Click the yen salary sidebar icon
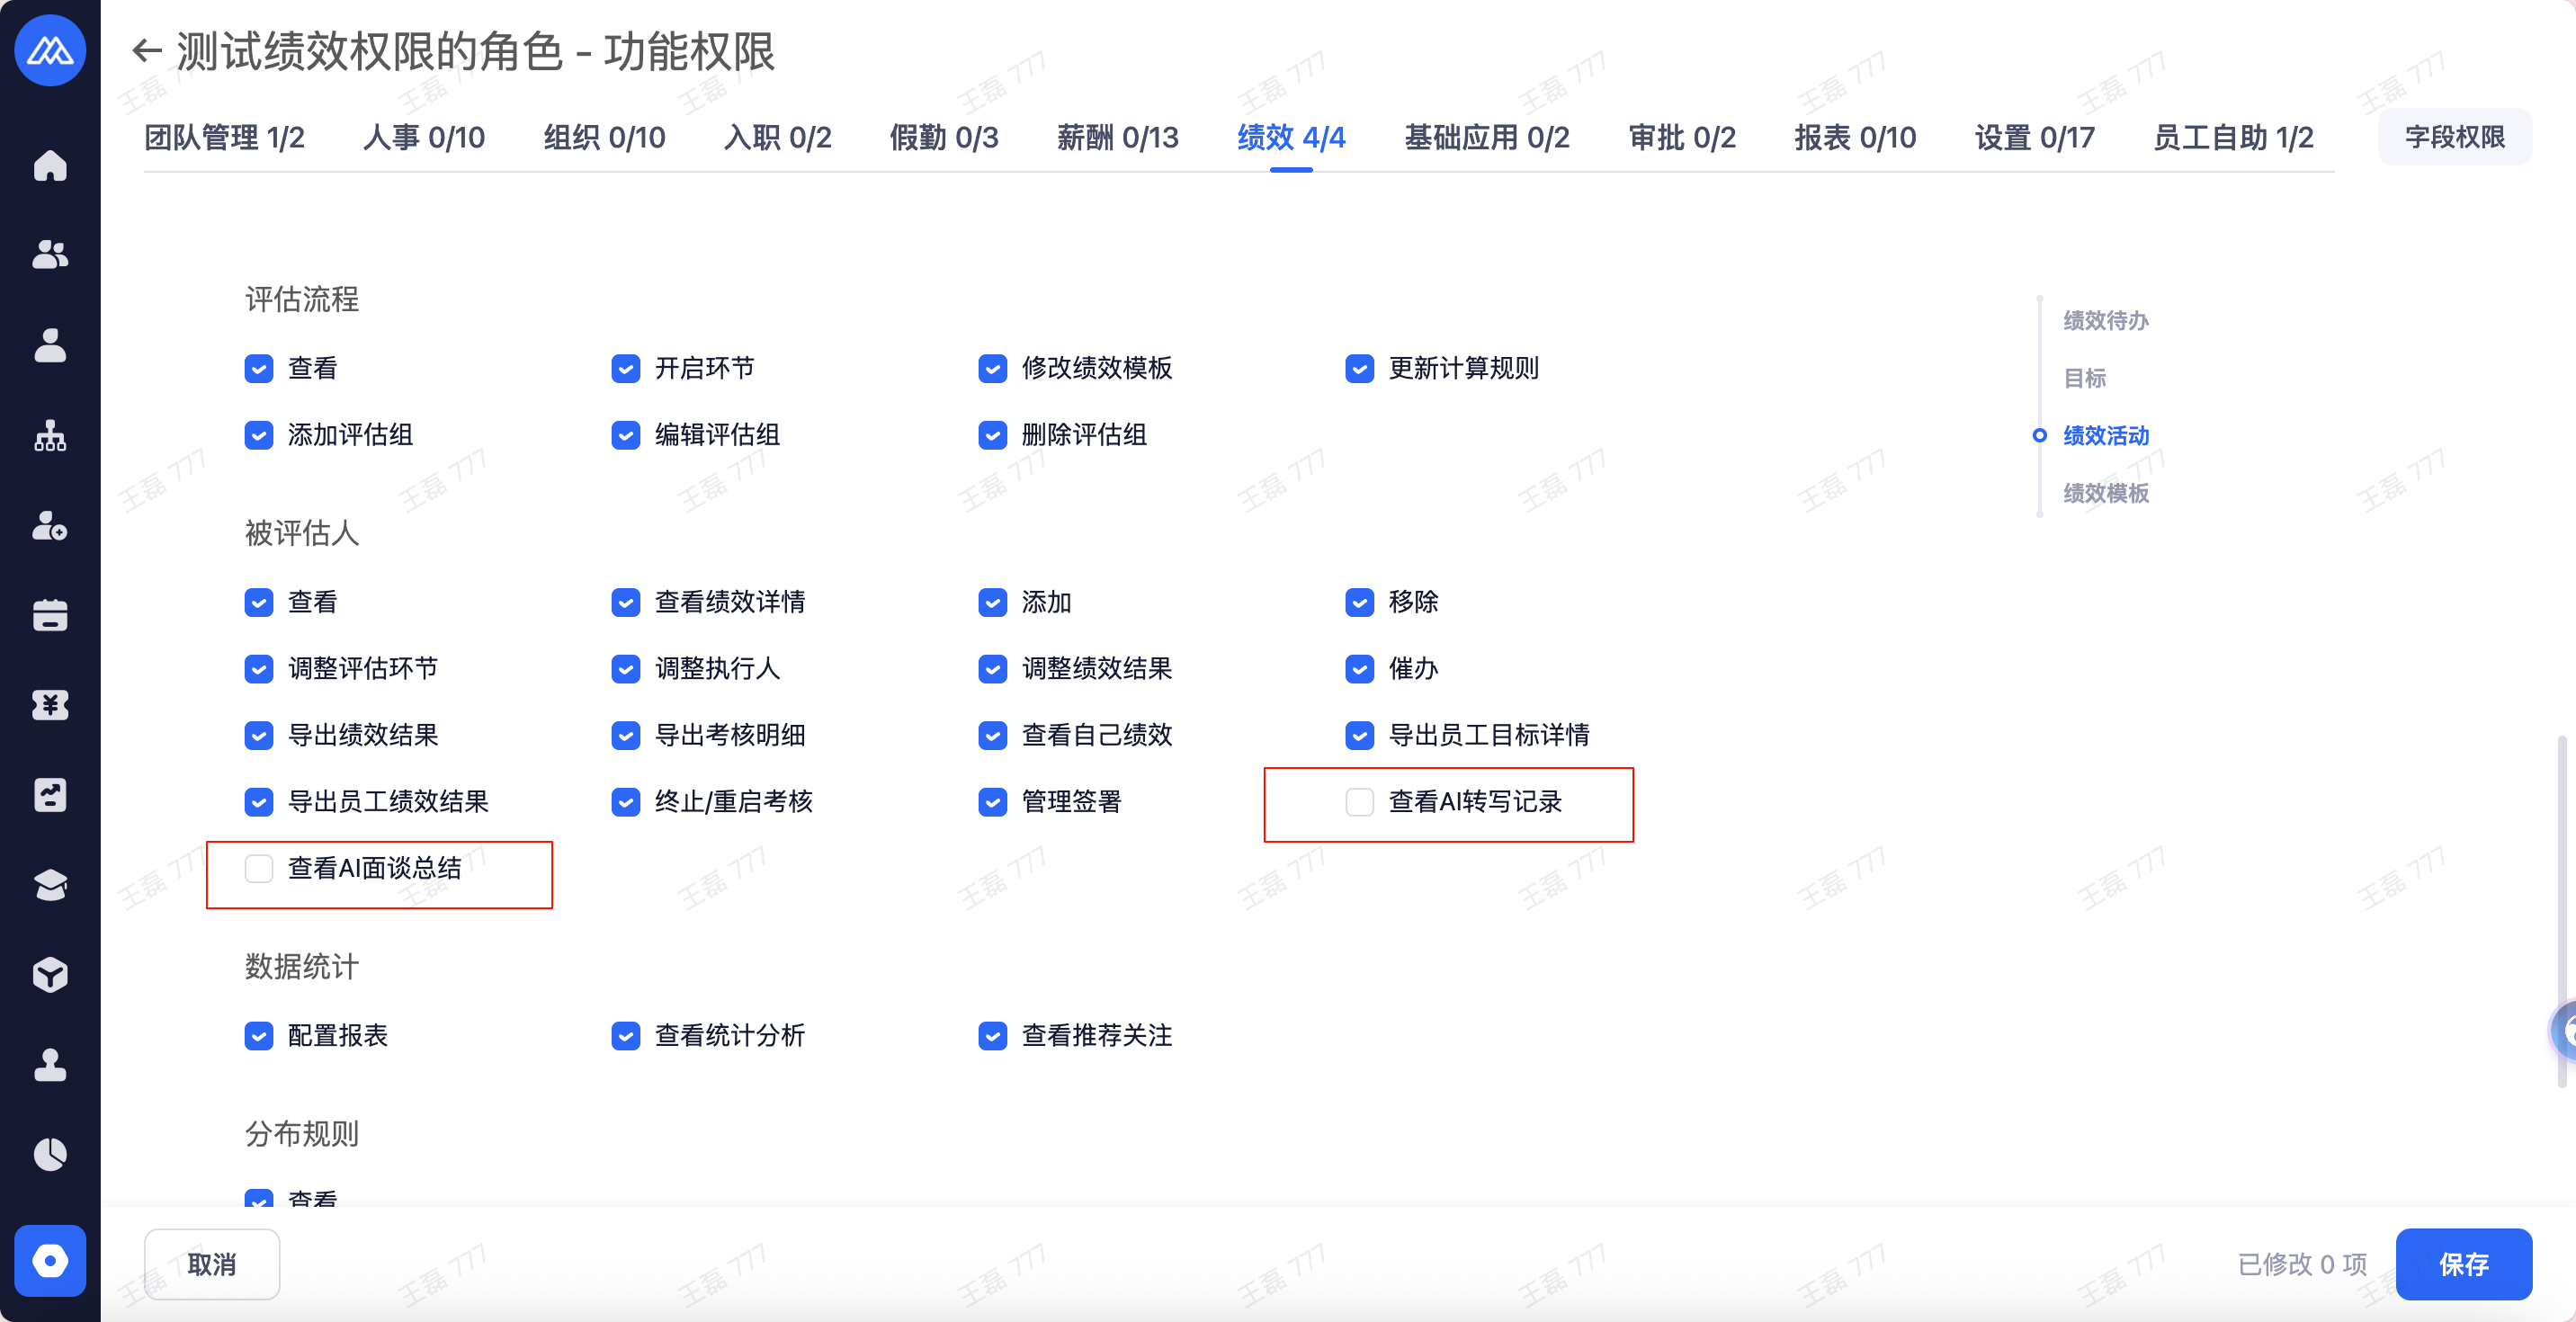 [x=50, y=705]
